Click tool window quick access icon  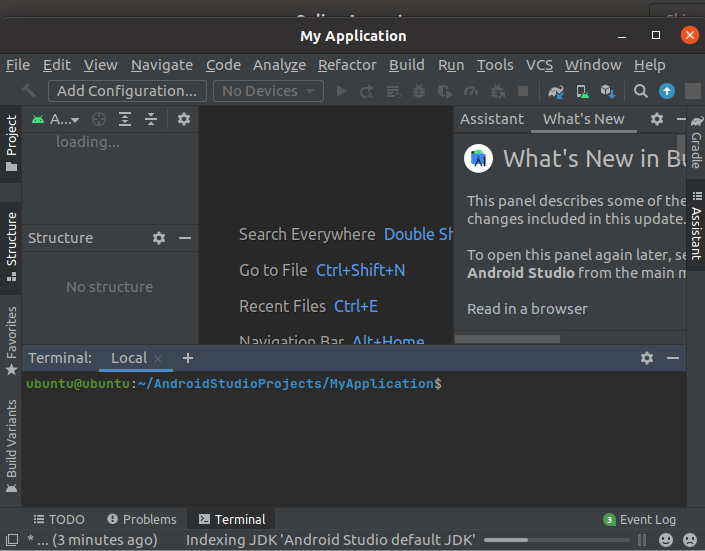pyautogui.click(x=12, y=539)
